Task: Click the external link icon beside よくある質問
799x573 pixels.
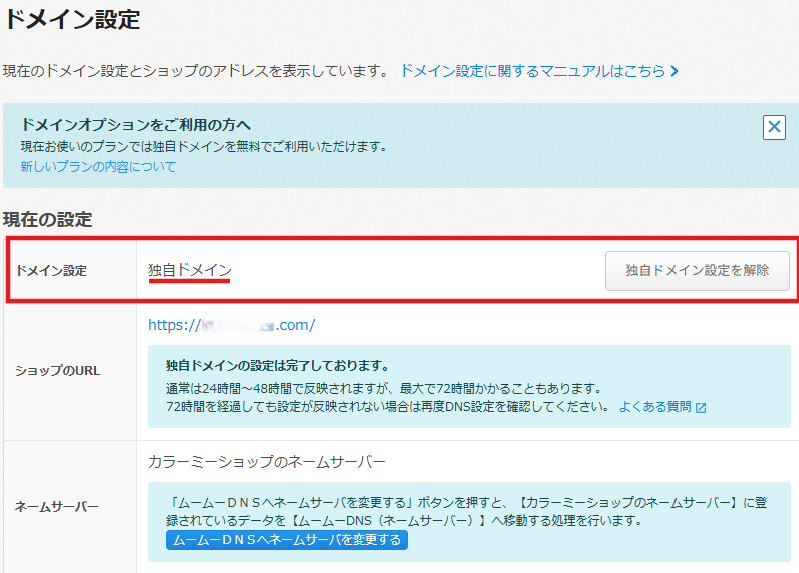Action: pos(701,408)
